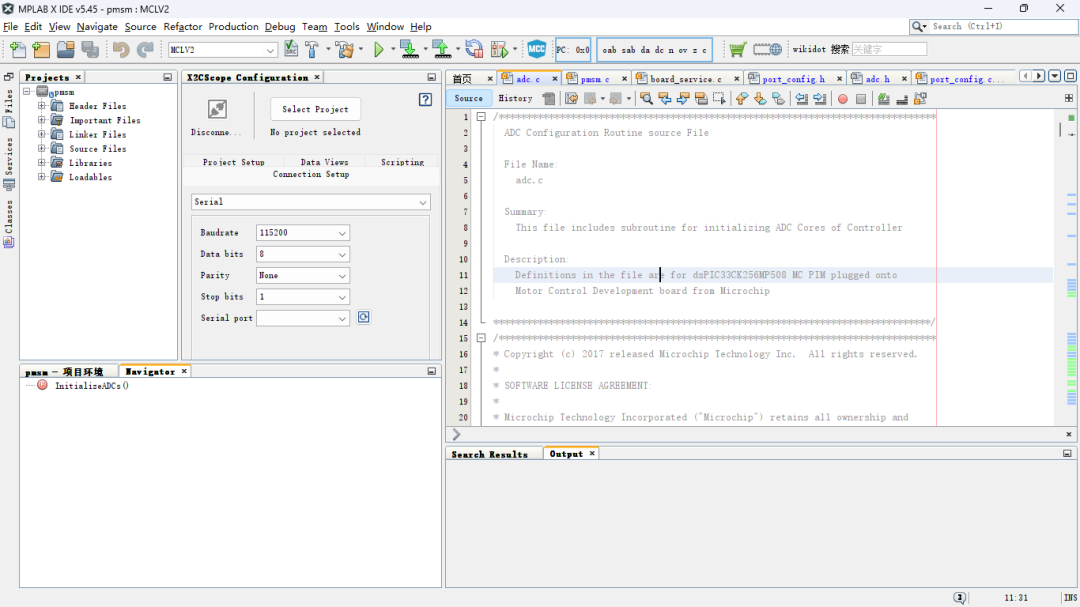Open MPLAB Code Configurator MCC icon
This screenshot has height=607, width=1080.
537,50
